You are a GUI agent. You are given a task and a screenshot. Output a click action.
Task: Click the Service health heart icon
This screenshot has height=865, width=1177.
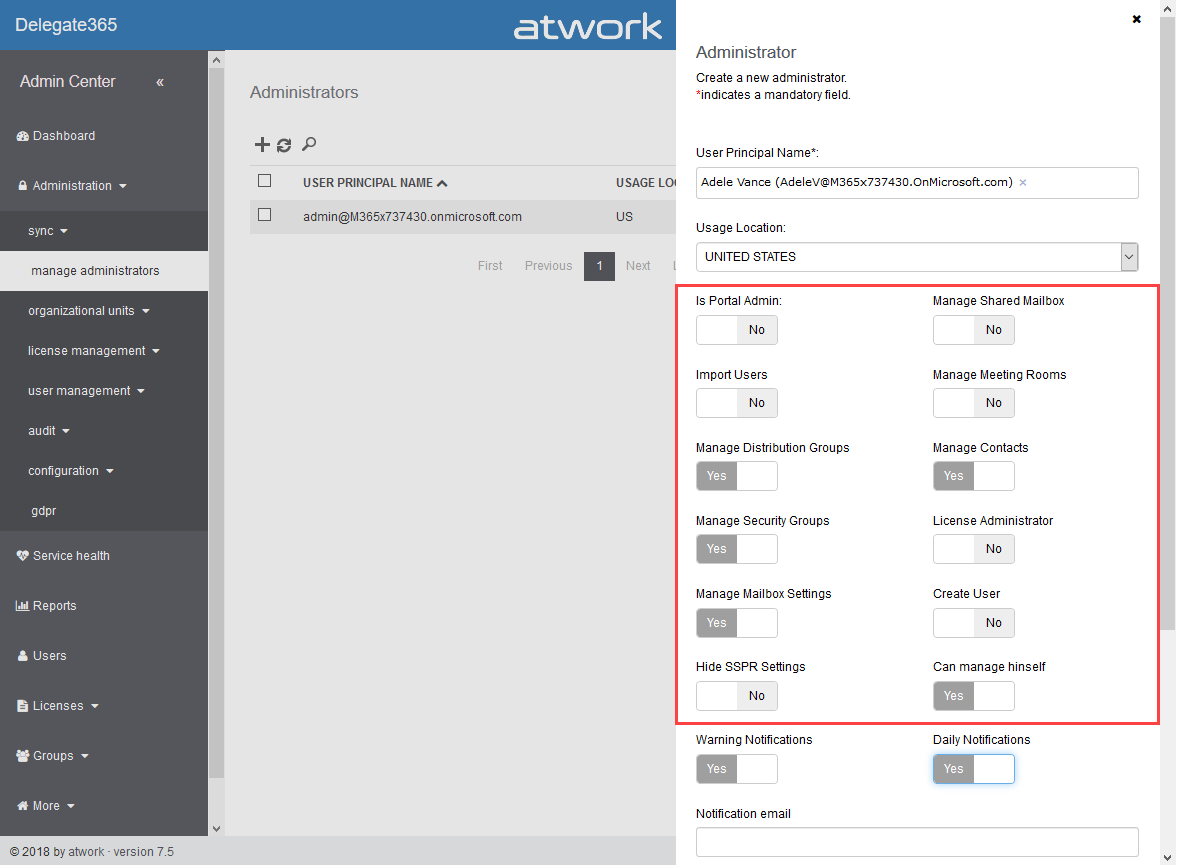(x=23, y=556)
